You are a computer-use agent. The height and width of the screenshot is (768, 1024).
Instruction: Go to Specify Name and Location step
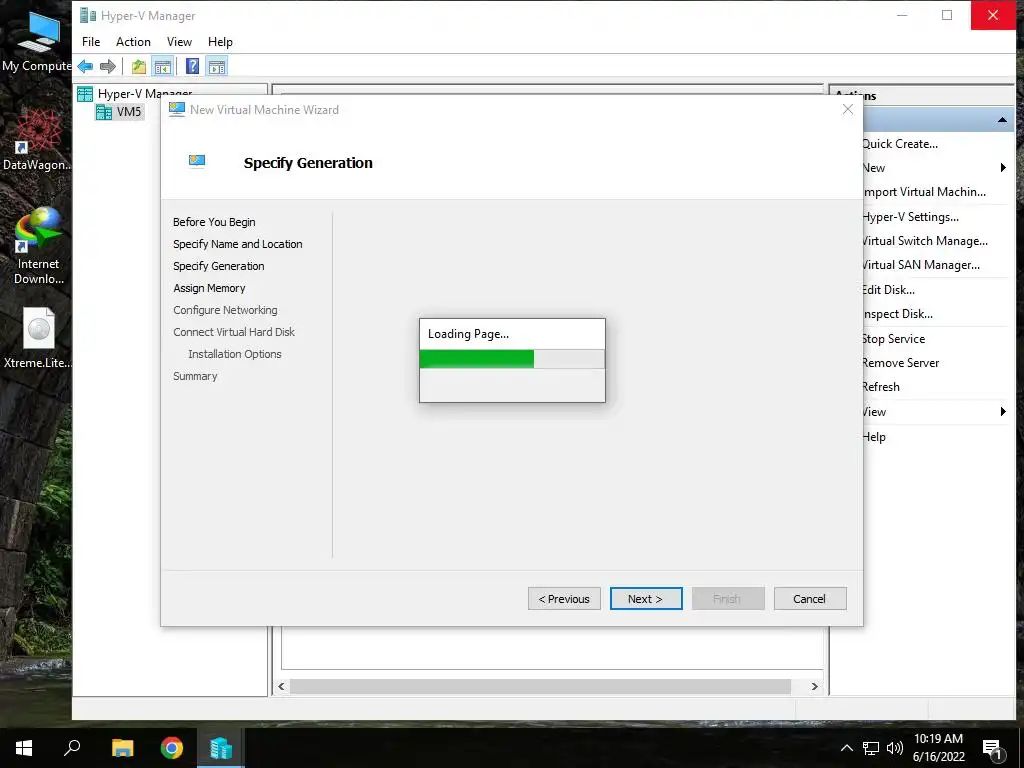click(238, 244)
